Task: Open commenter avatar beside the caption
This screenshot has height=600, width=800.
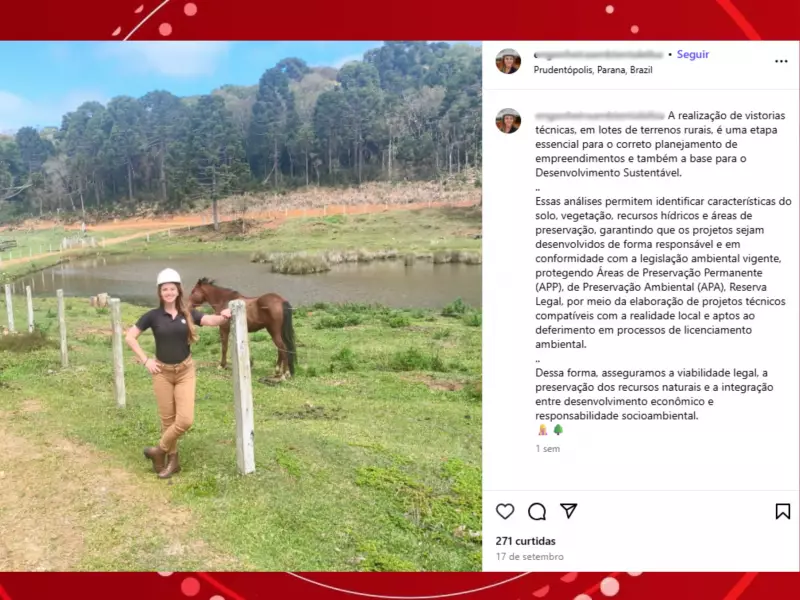Action: pos(508,121)
